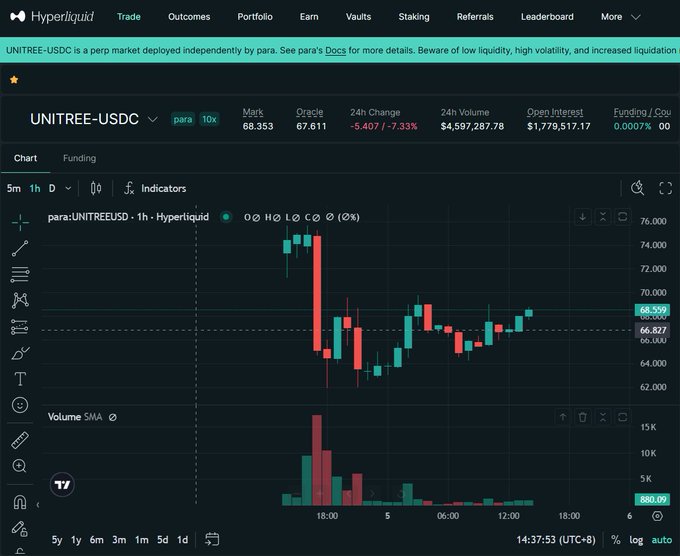Toggle auto scale mode
This screenshot has width=680, height=556.
point(661,540)
